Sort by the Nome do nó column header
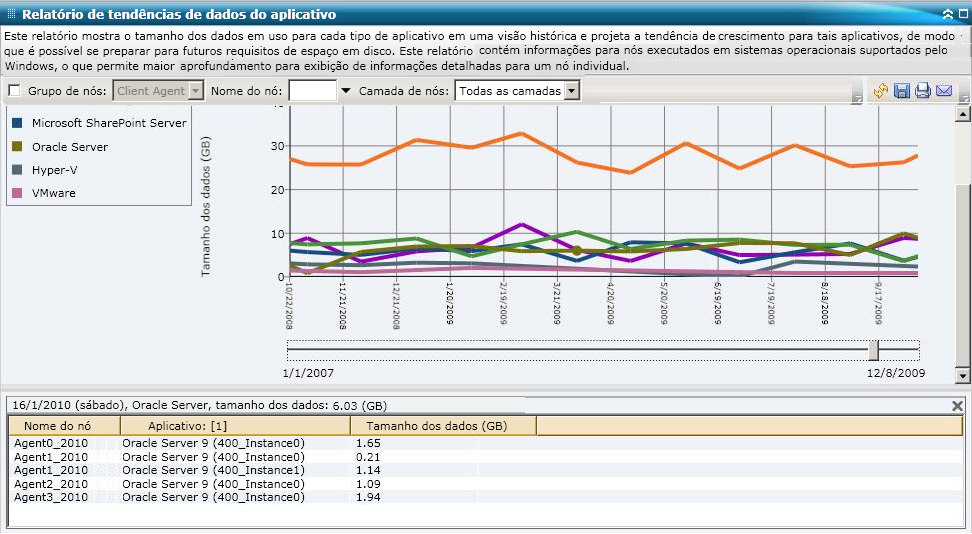 (64, 426)
